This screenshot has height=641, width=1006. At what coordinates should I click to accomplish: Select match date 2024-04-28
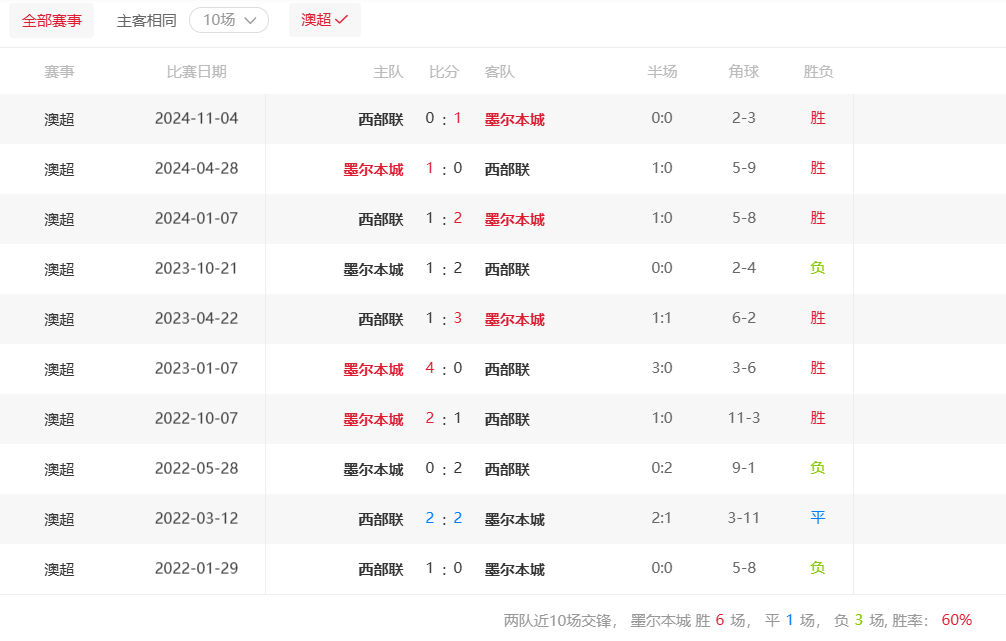click(196, 169)
